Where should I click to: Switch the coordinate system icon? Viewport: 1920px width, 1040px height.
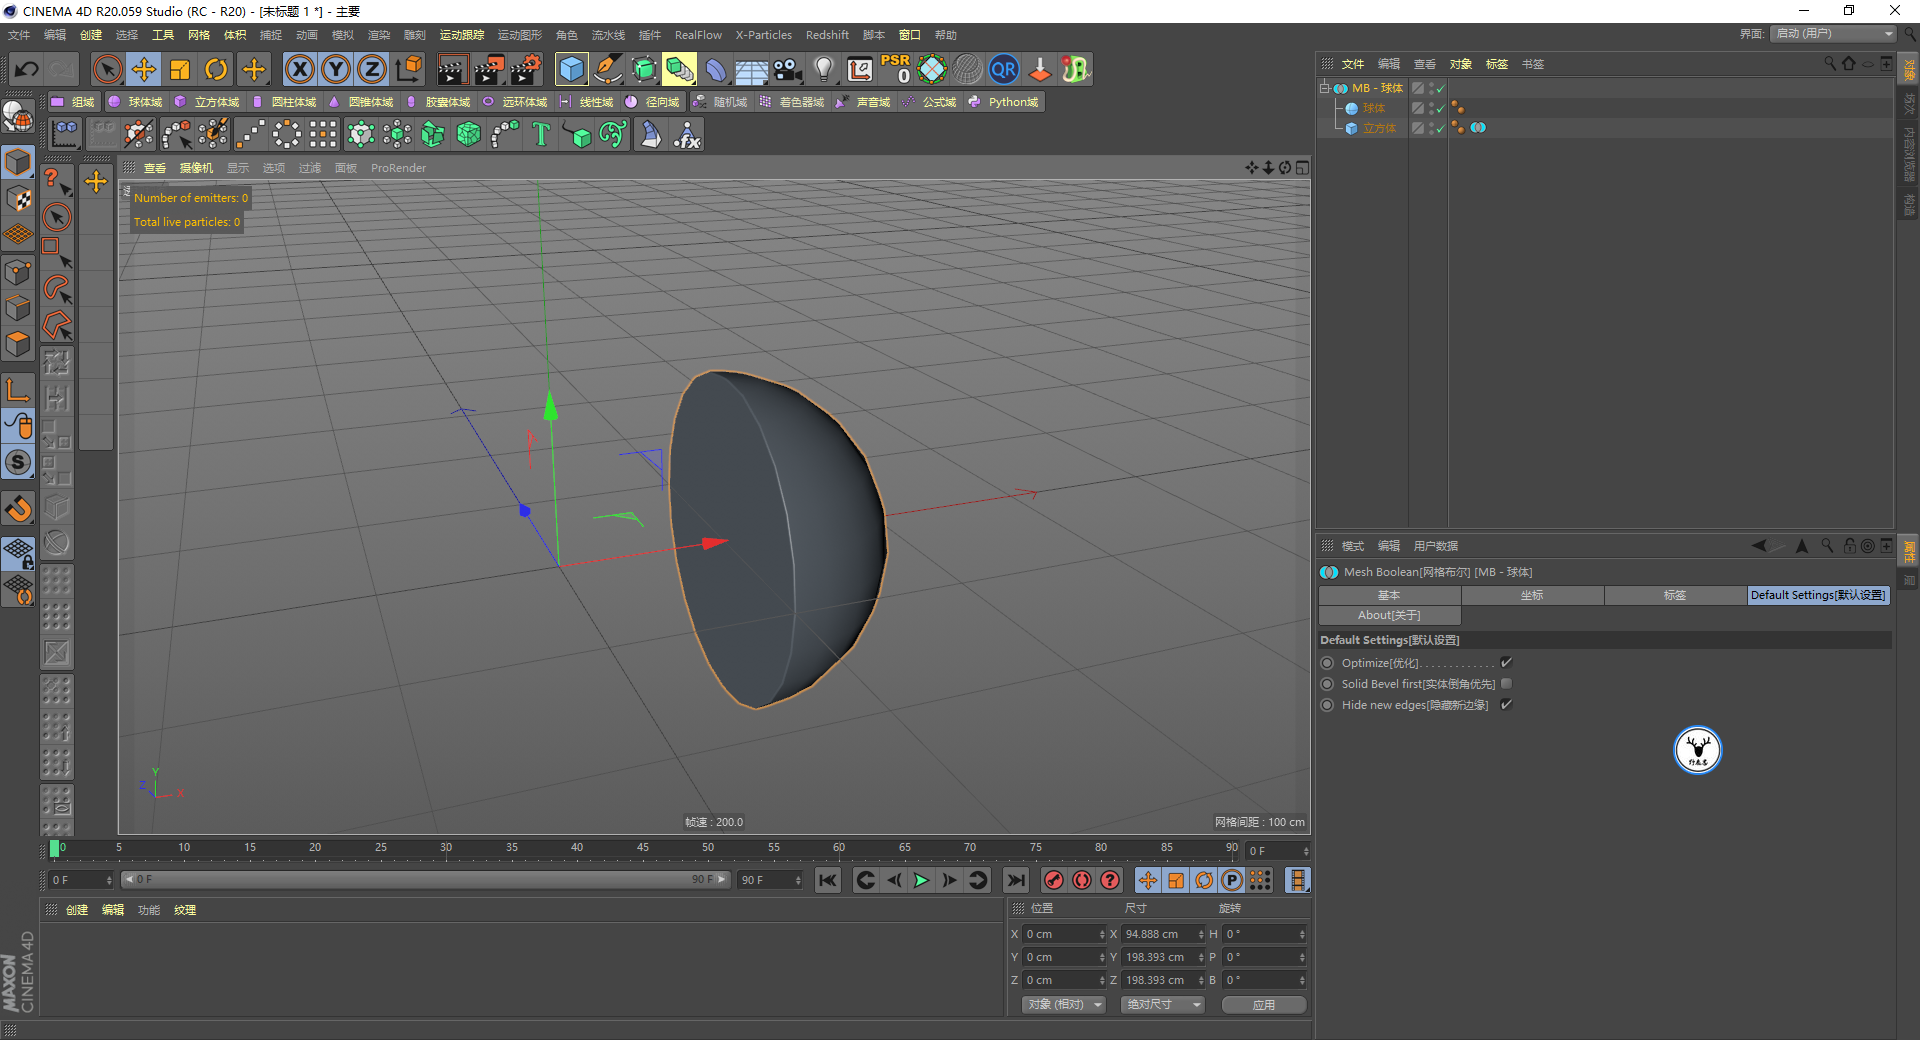[408, 69]
